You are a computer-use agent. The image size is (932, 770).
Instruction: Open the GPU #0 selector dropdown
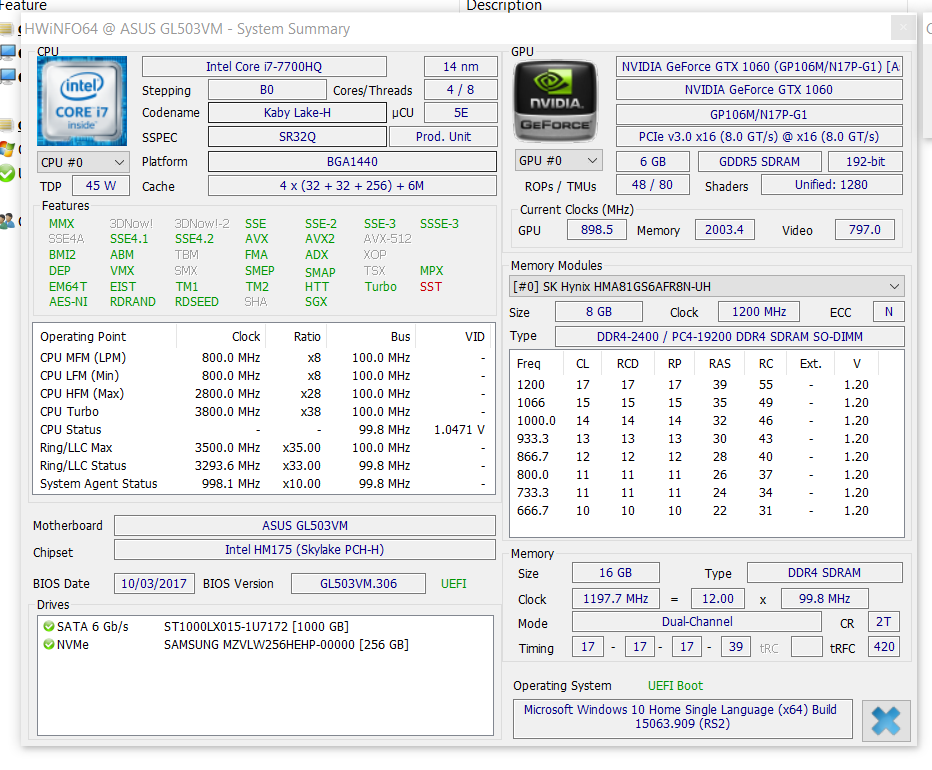(559, 161)
